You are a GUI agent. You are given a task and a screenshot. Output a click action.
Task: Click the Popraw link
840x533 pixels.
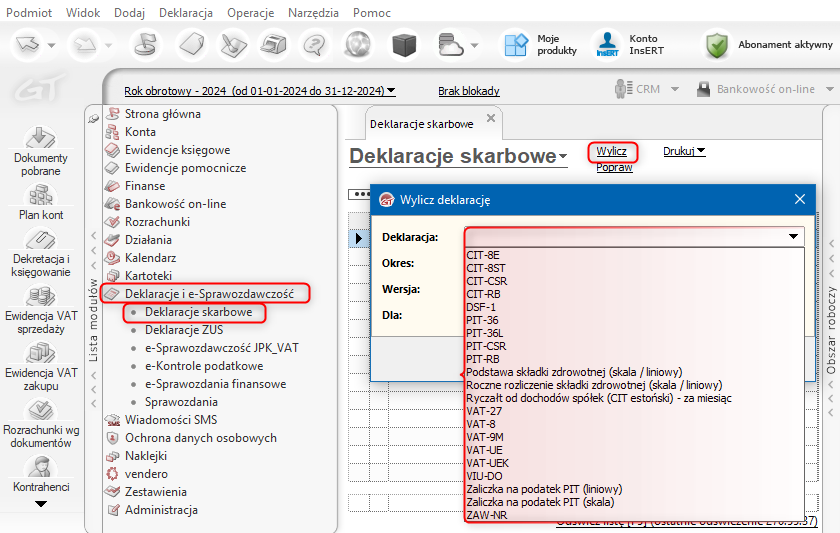(x=614, y=167)
